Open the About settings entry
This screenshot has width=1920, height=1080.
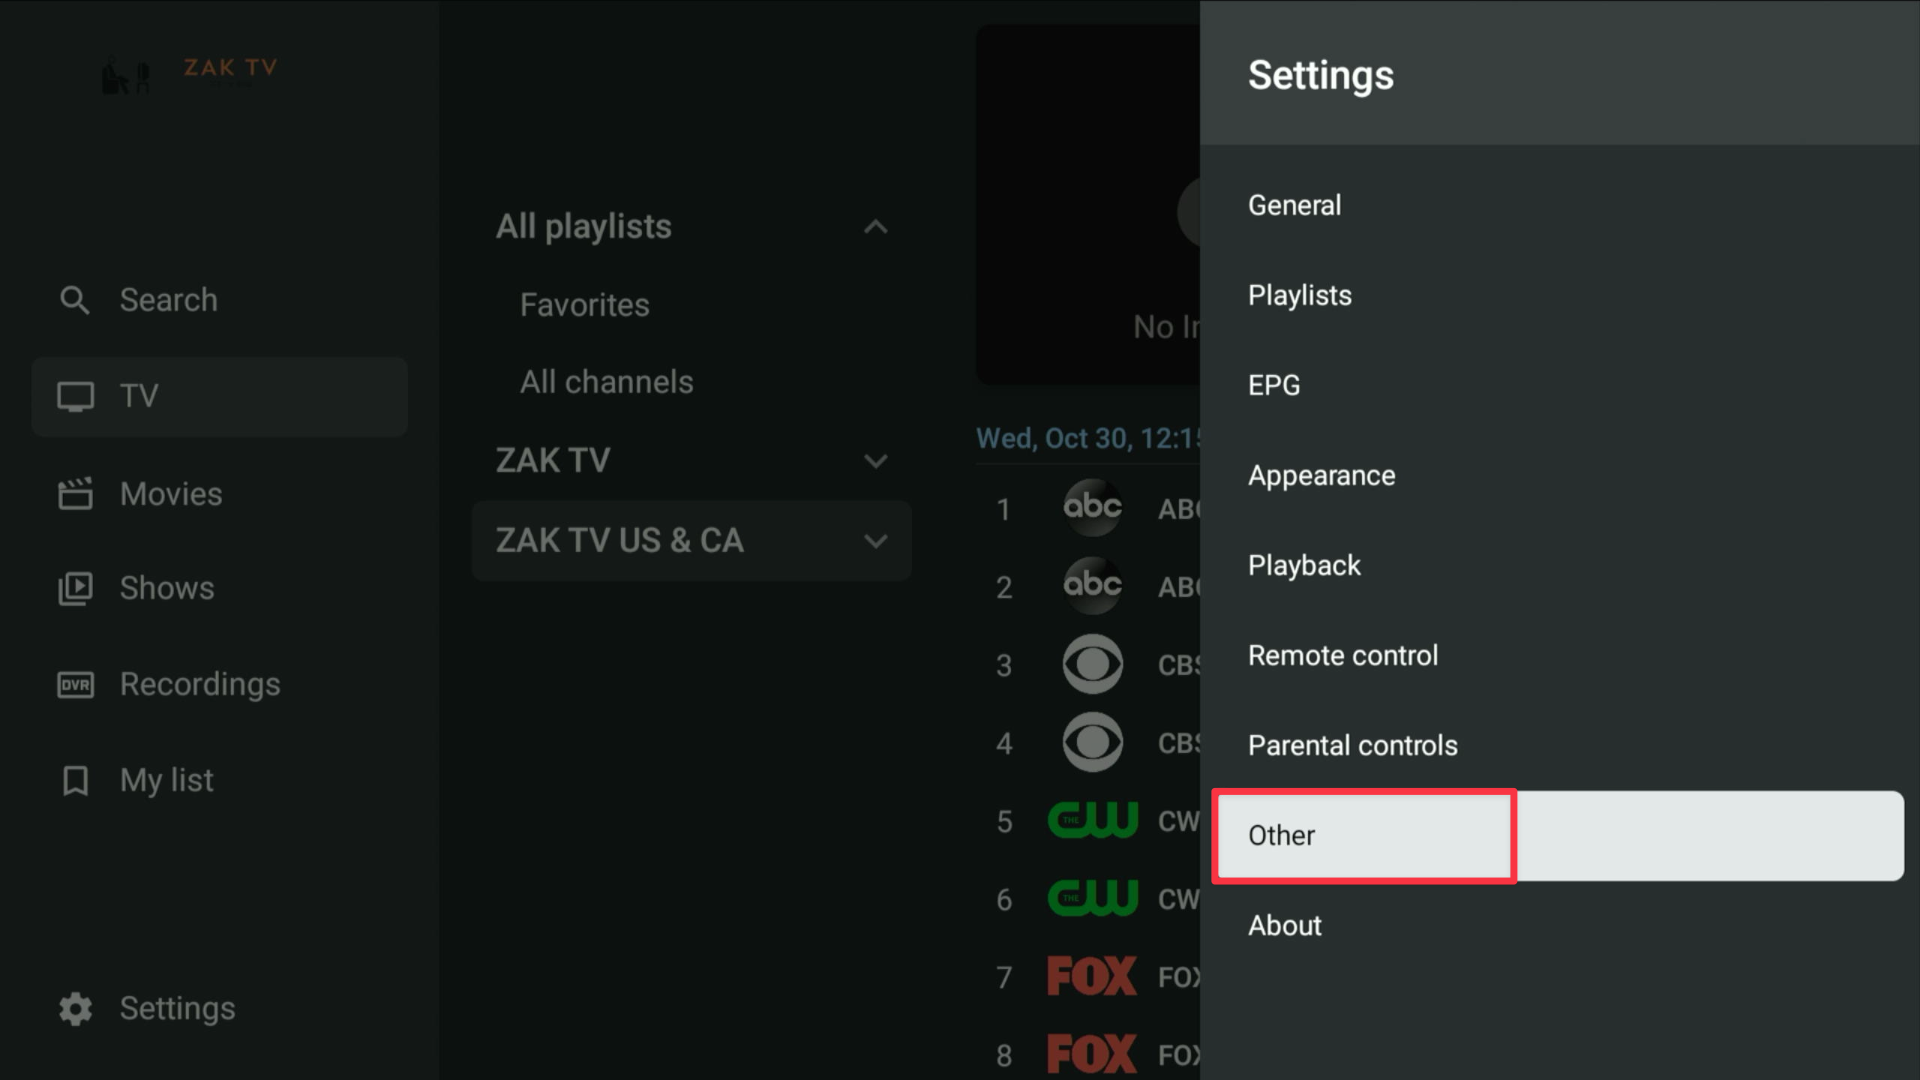(1284, 925)
